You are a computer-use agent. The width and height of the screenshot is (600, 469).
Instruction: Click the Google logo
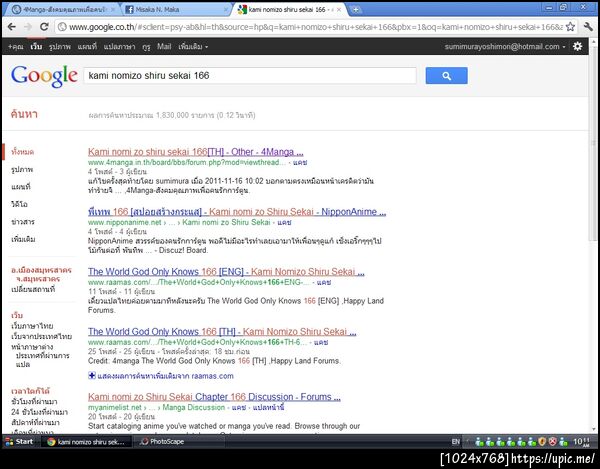point(44,76)
